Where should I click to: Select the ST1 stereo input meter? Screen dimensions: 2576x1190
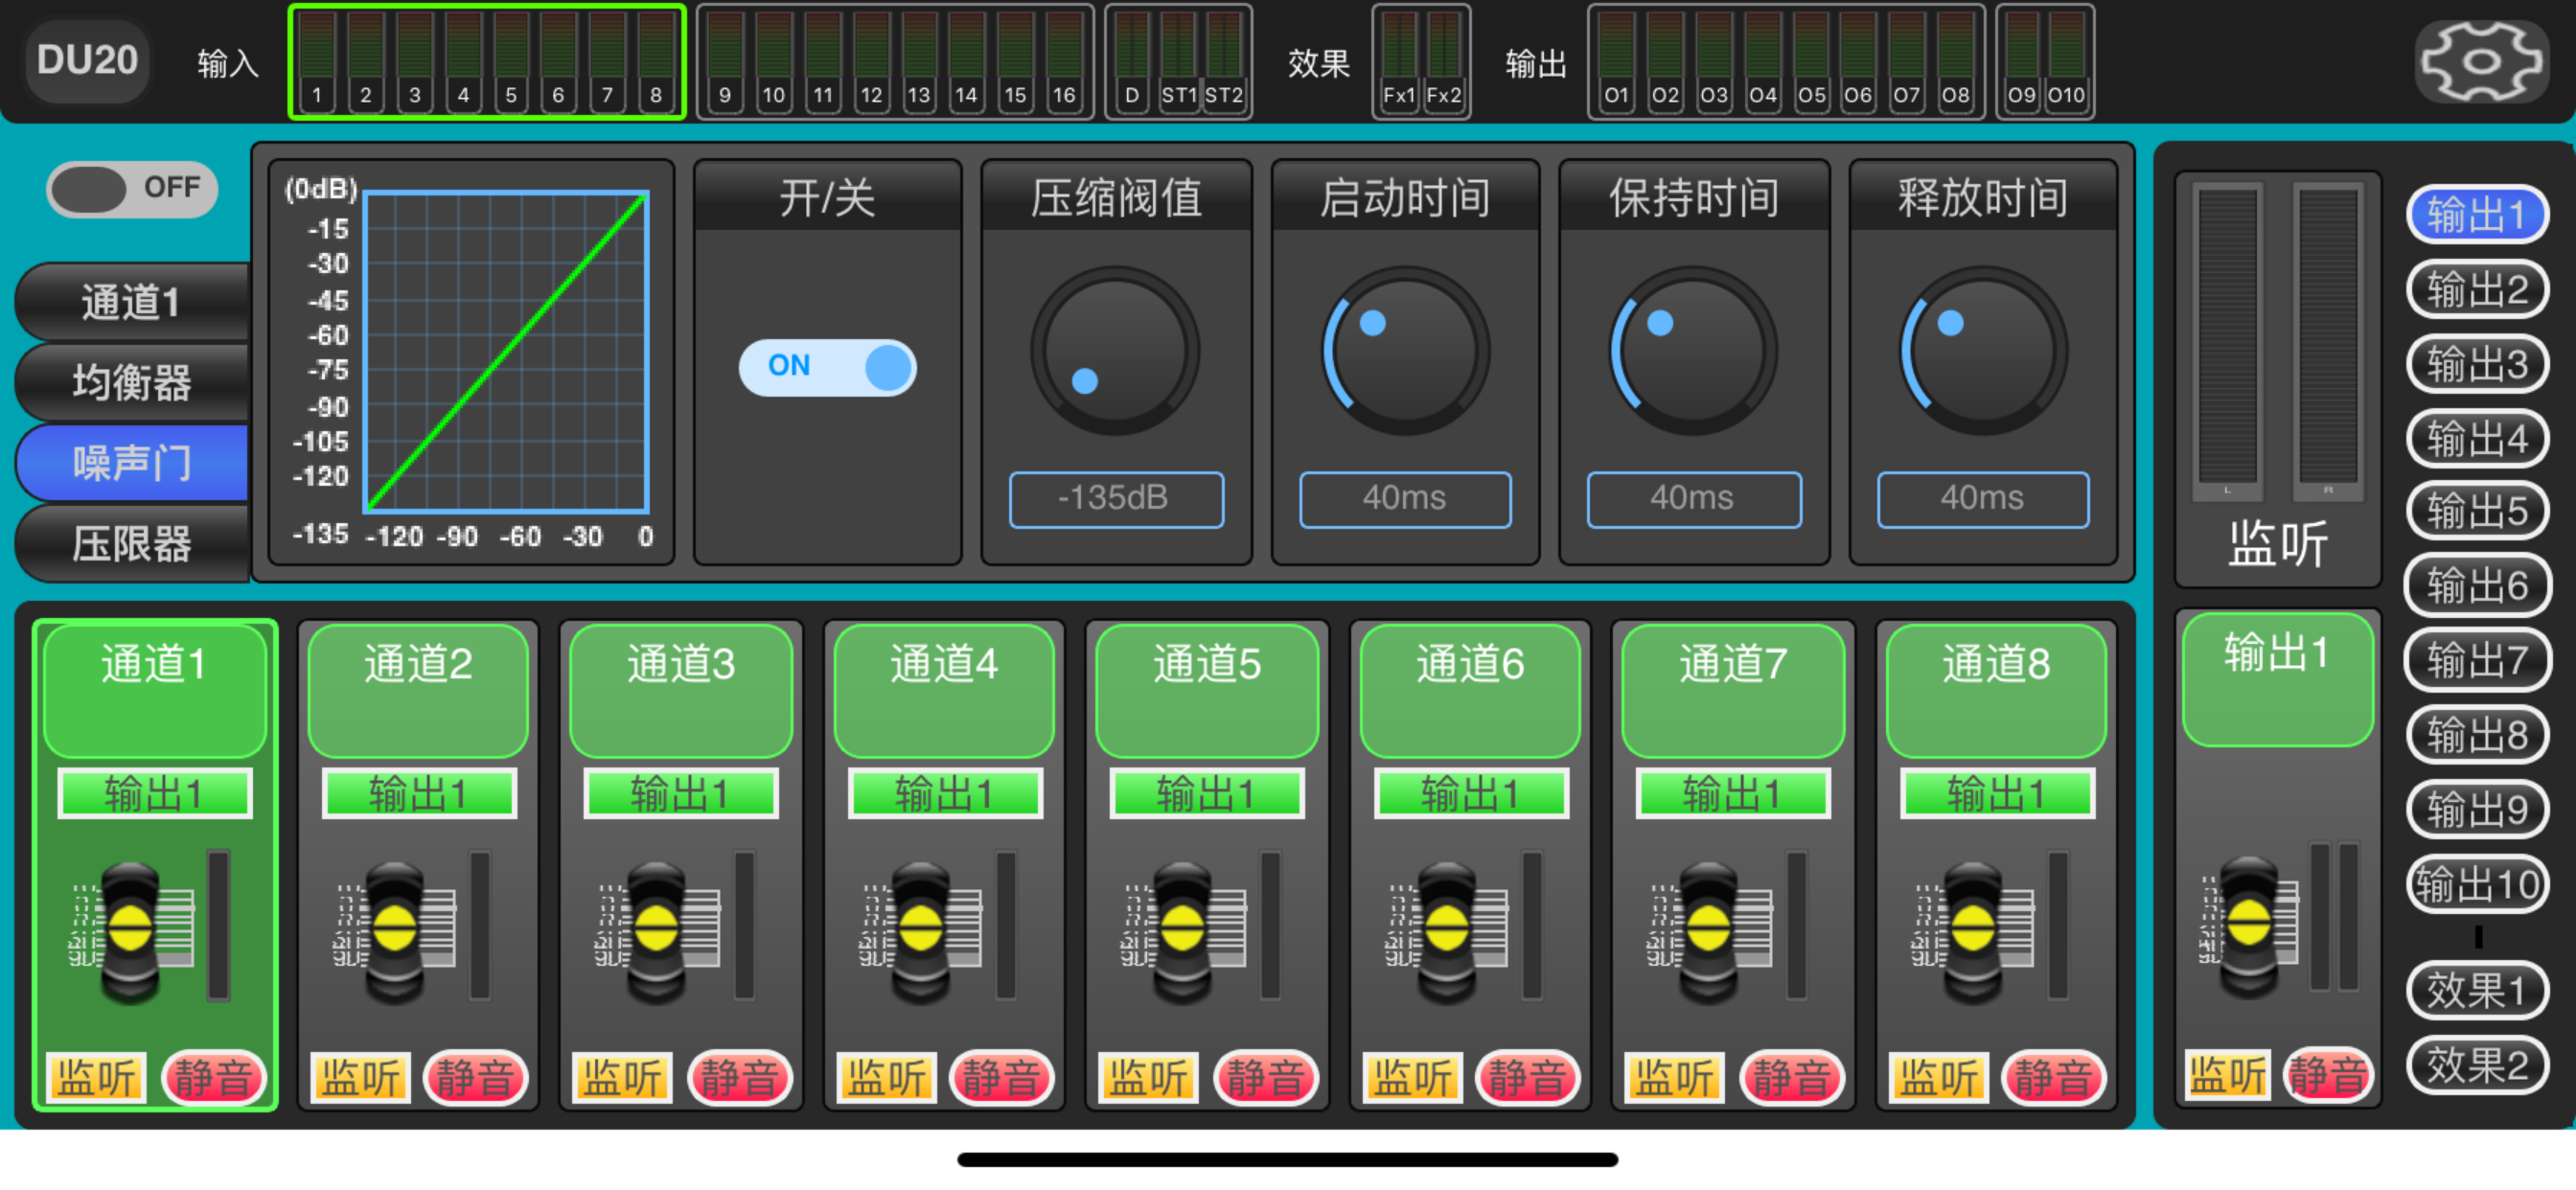click(x=1179, y=62)
